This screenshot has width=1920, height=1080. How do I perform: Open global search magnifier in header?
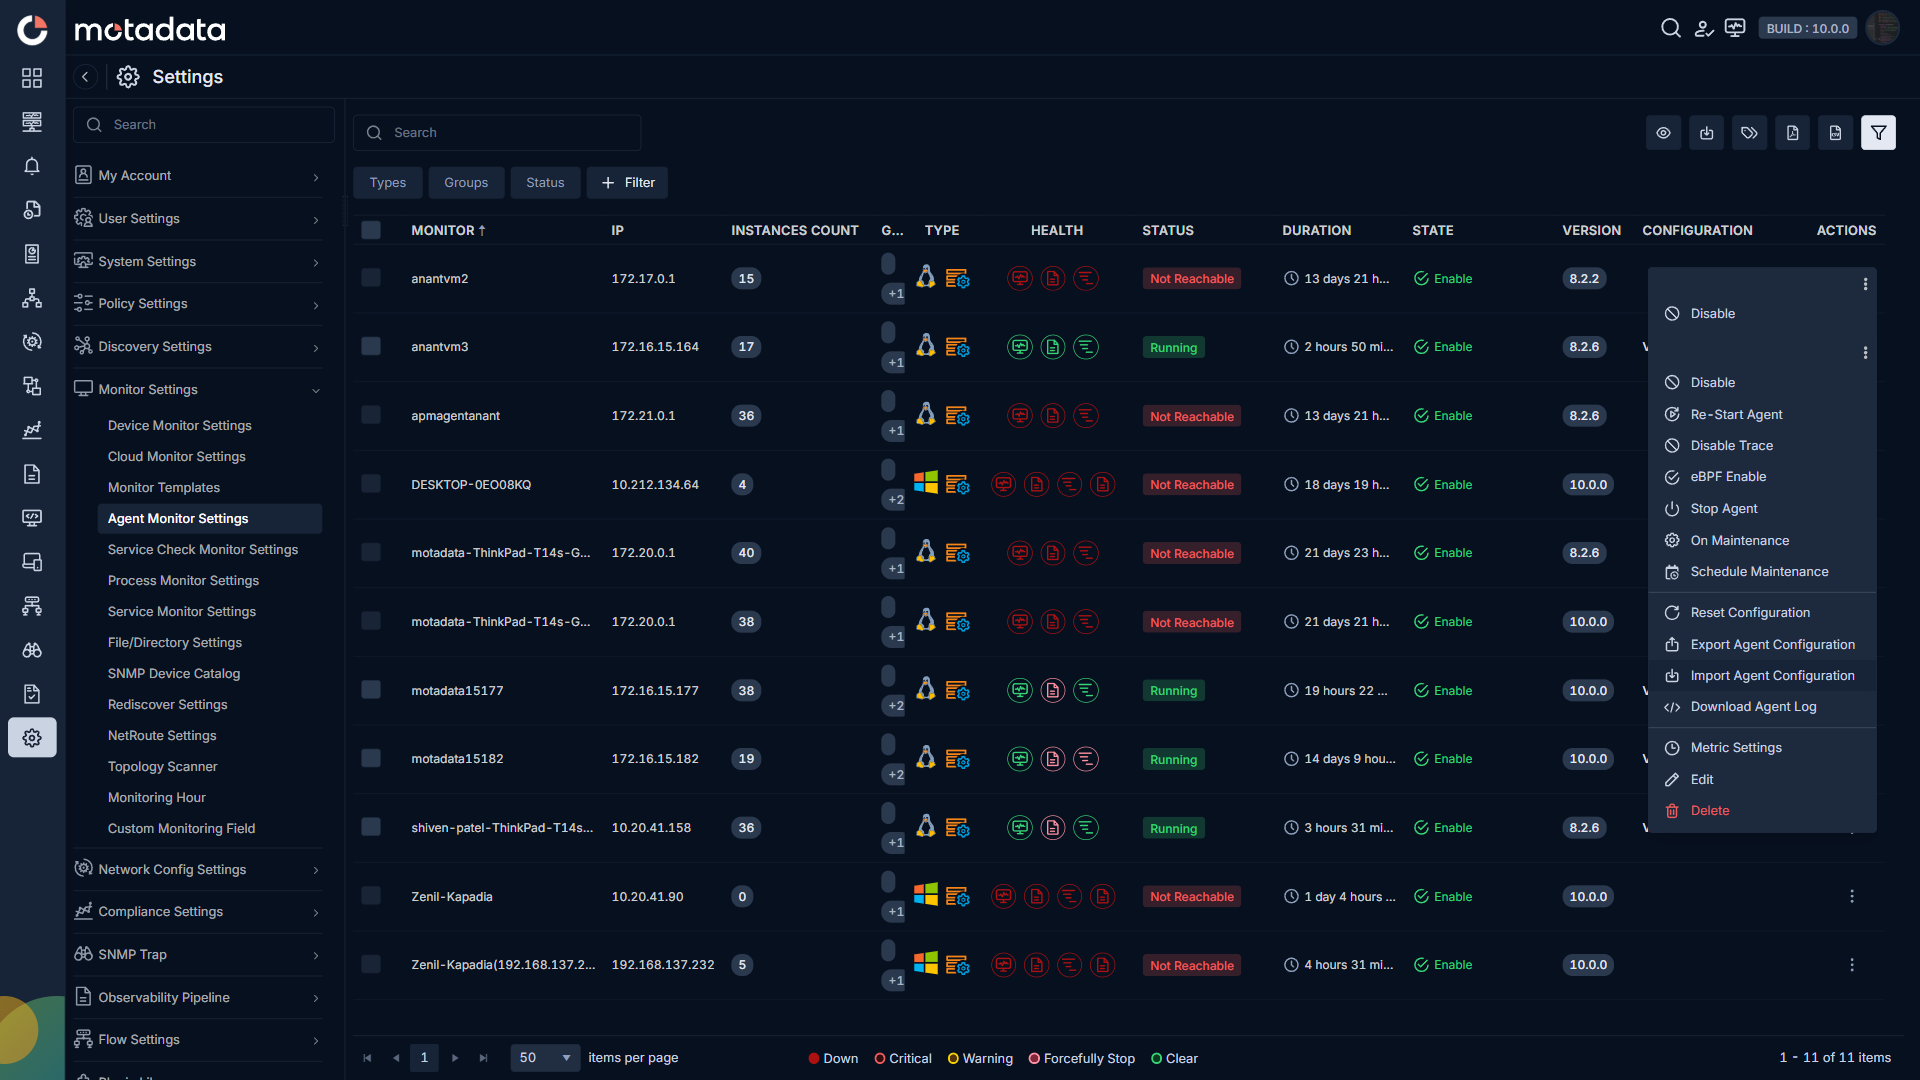pos(1670,28)
